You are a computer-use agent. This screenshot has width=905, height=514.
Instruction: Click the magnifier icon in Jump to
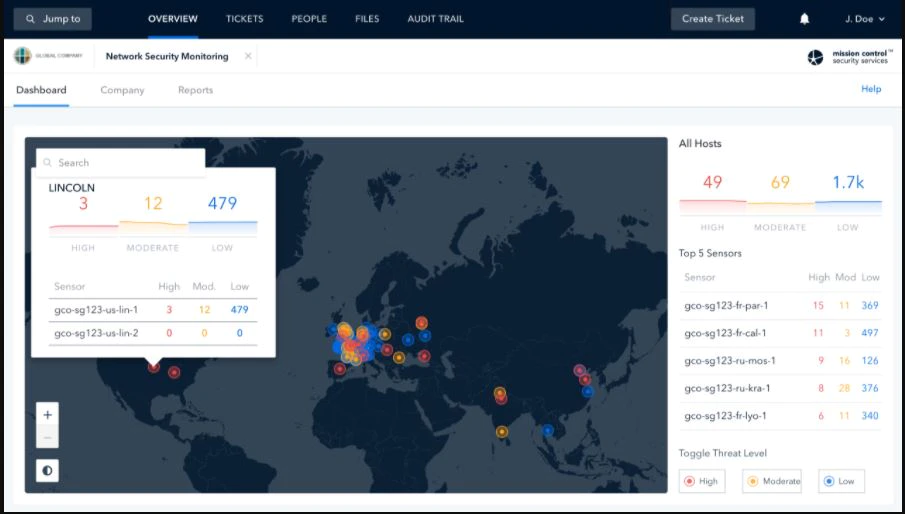(31, 19)
